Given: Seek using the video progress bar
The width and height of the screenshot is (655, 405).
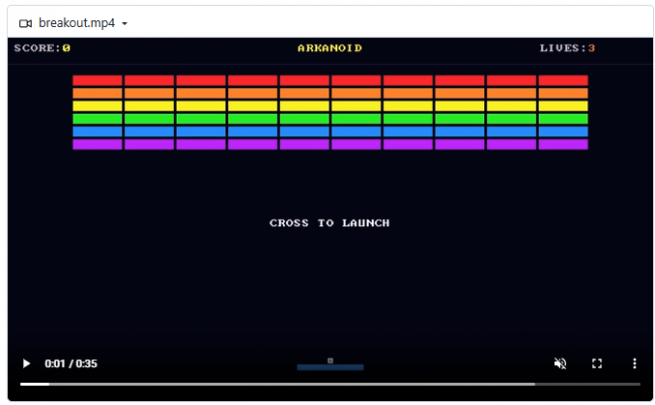Looking at the screenshot, I should (x=330, y=384).
